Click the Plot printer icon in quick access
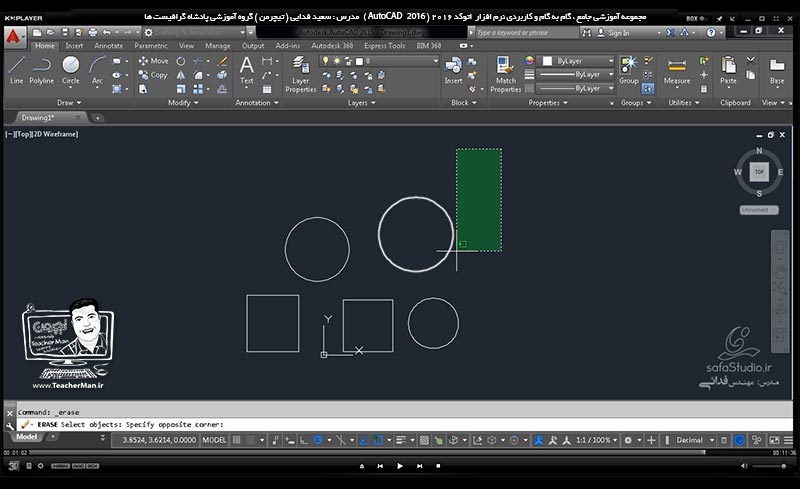This screenshot has height=489, width=800. (x=92, y=32)
